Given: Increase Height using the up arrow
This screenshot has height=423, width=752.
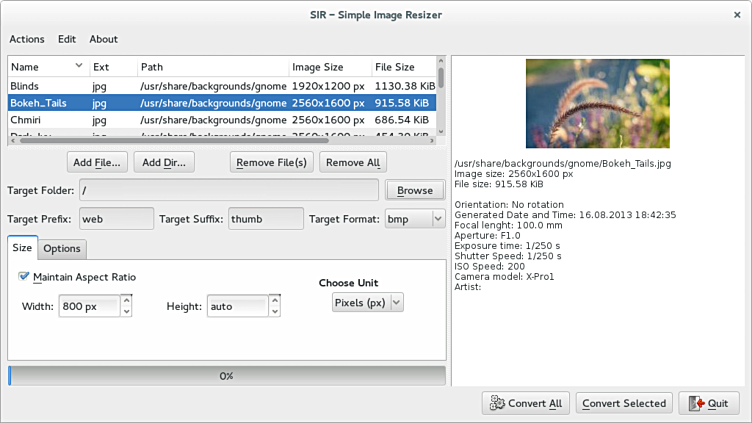Looking at the screenshot, I should 275,300.
